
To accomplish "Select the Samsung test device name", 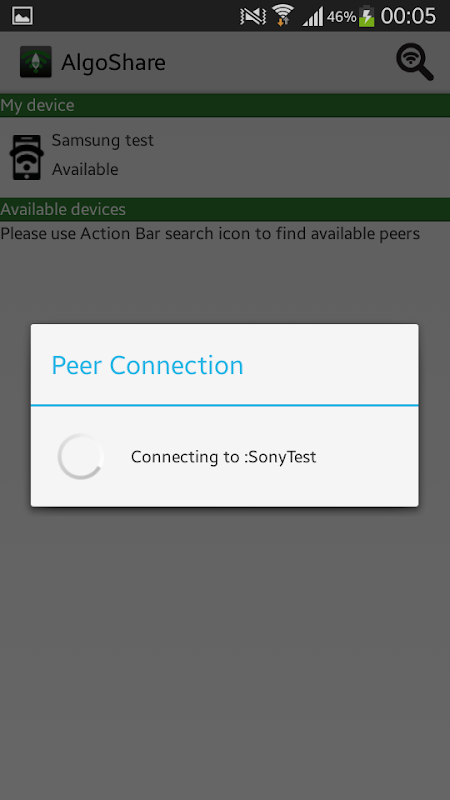I will point(103,140).
